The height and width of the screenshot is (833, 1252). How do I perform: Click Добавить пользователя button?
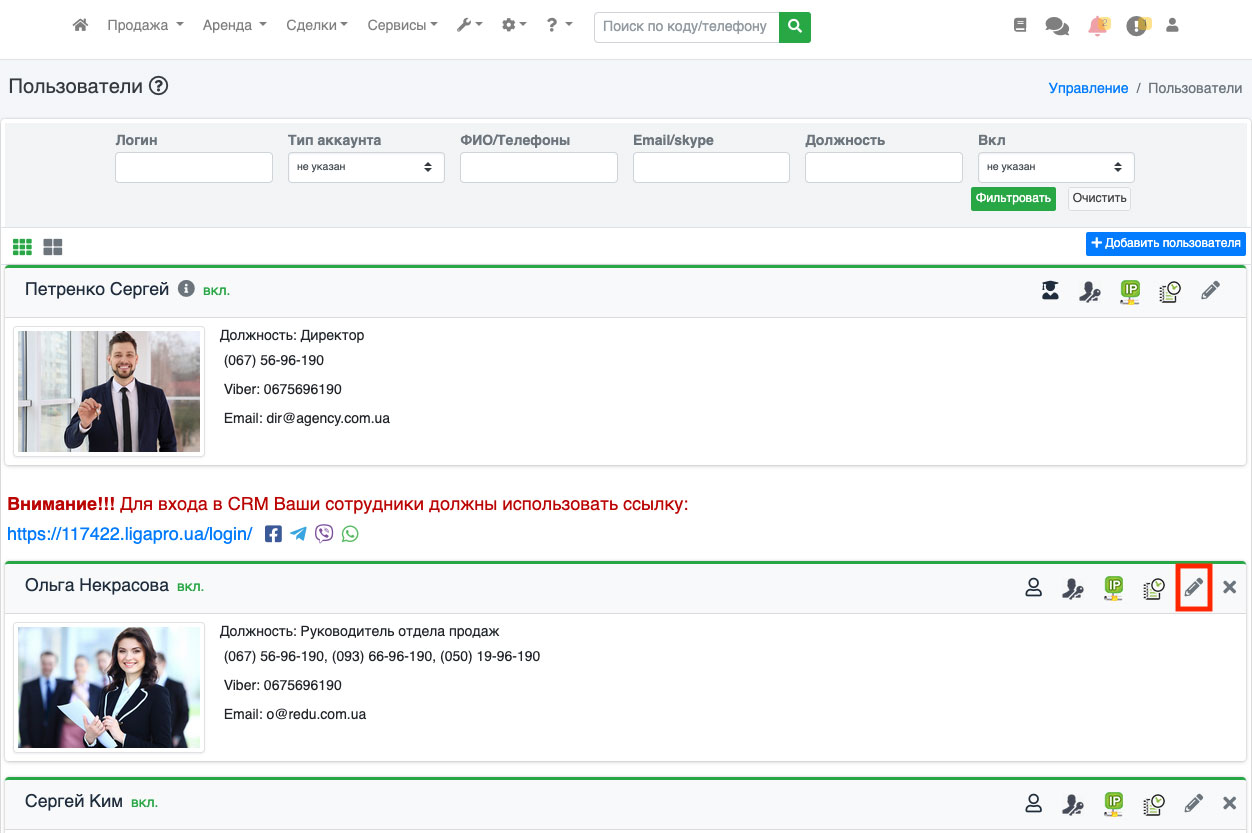[1165, 243]
